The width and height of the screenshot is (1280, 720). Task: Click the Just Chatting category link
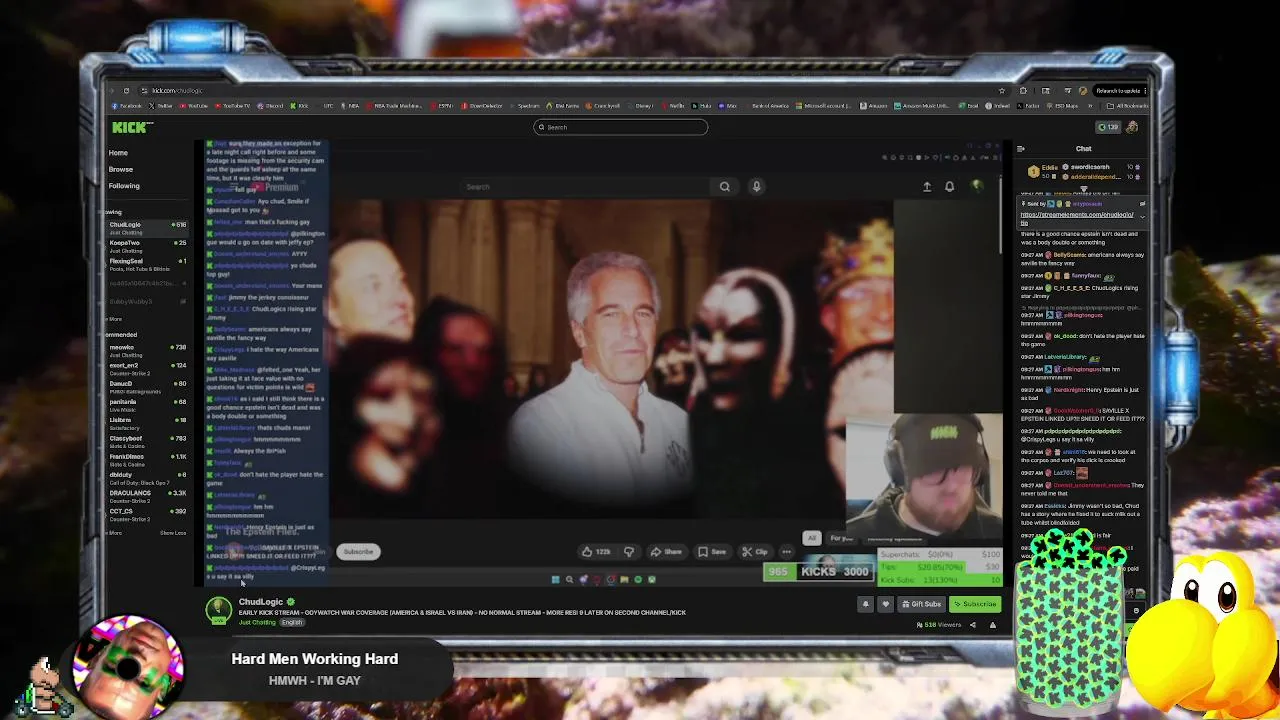tap(257, 623)
